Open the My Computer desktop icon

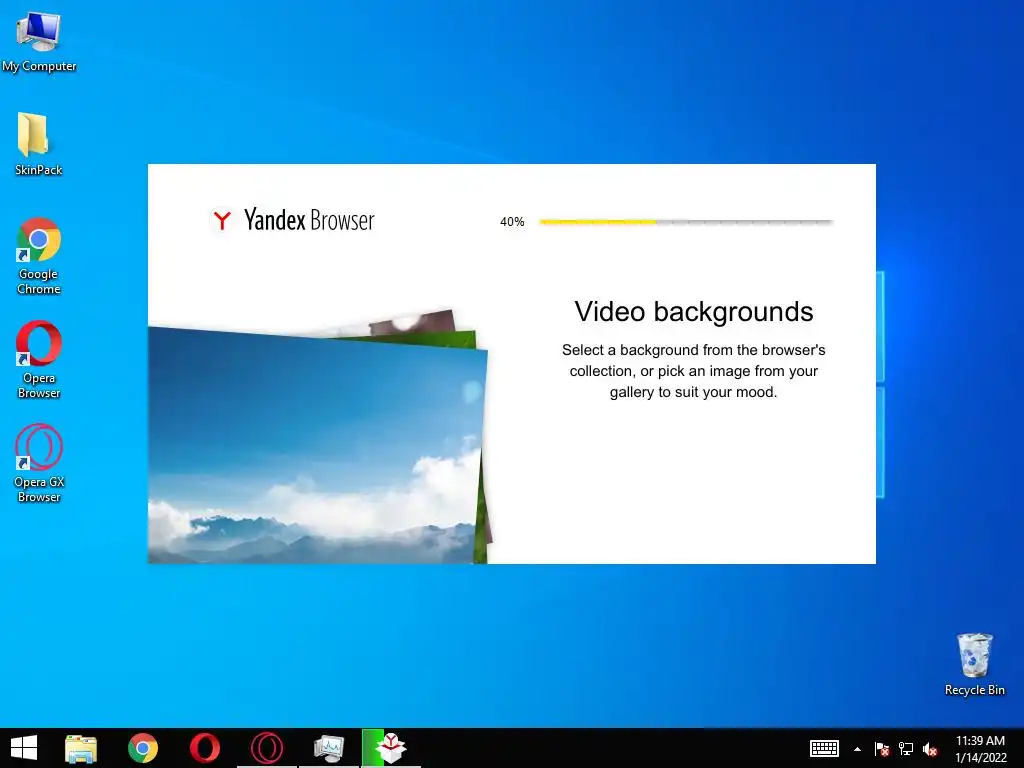(x=39, y=41)
